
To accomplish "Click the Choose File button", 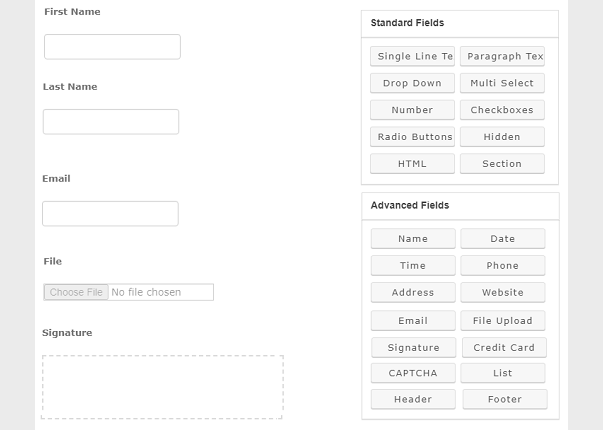I will [76, 292].
